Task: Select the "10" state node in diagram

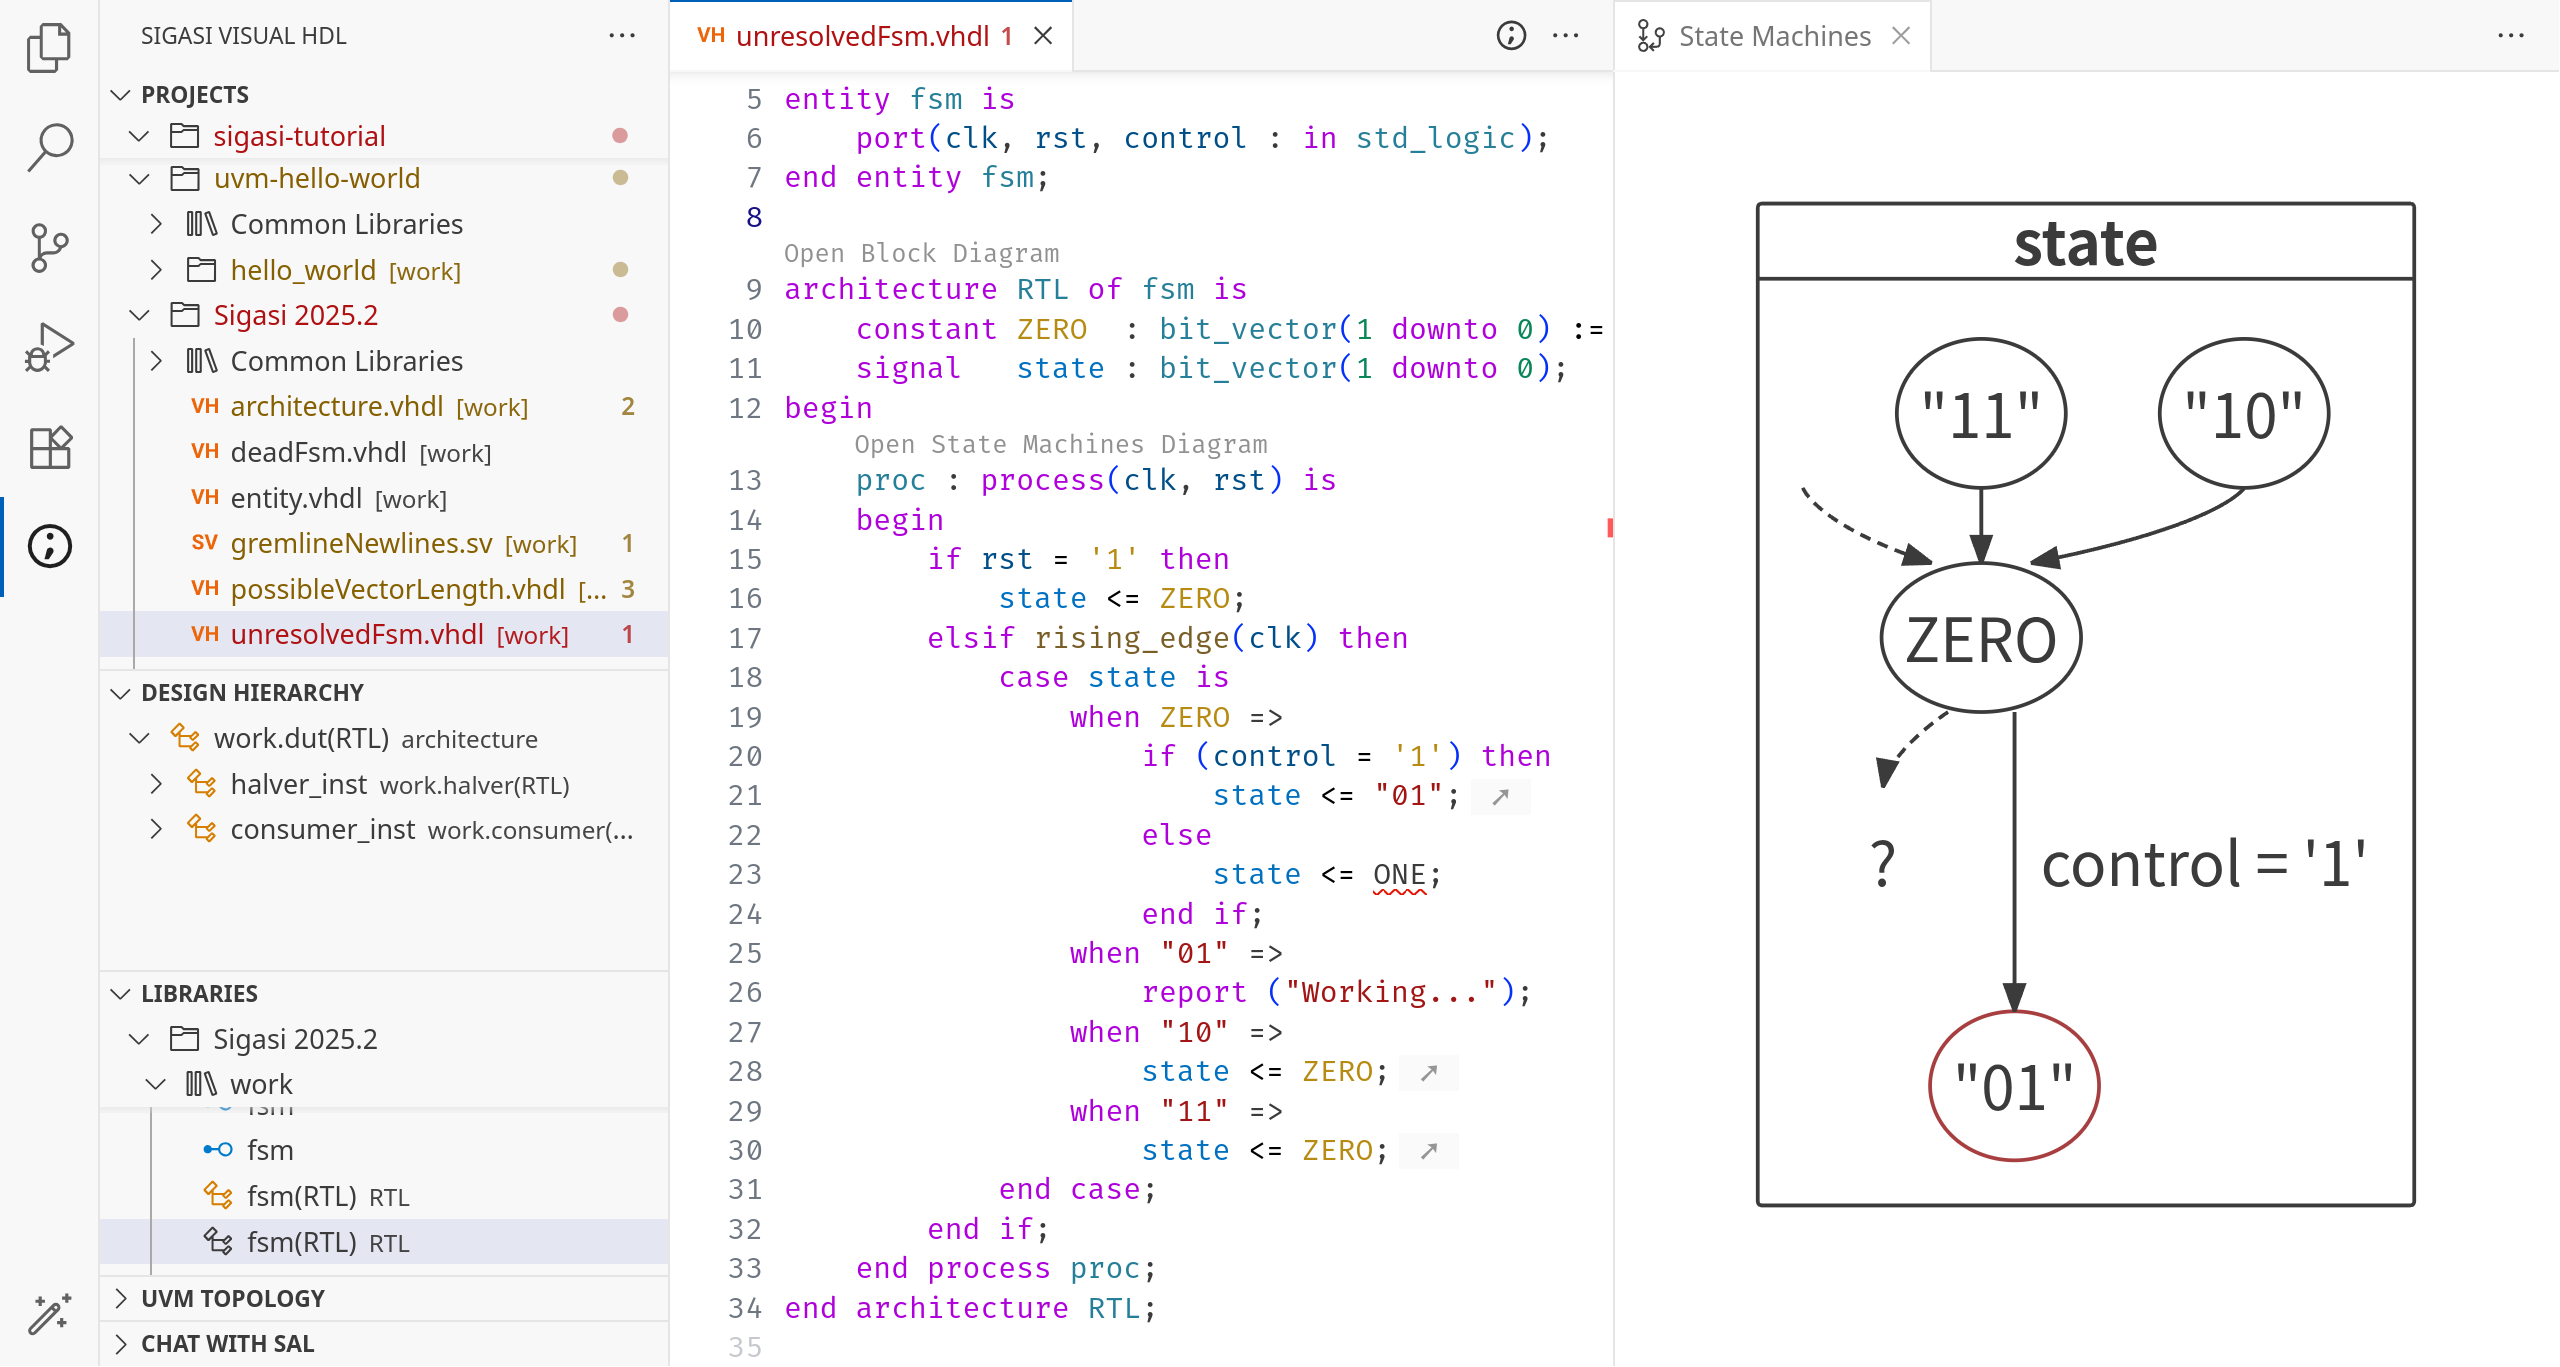Action: coord(2244,414)
